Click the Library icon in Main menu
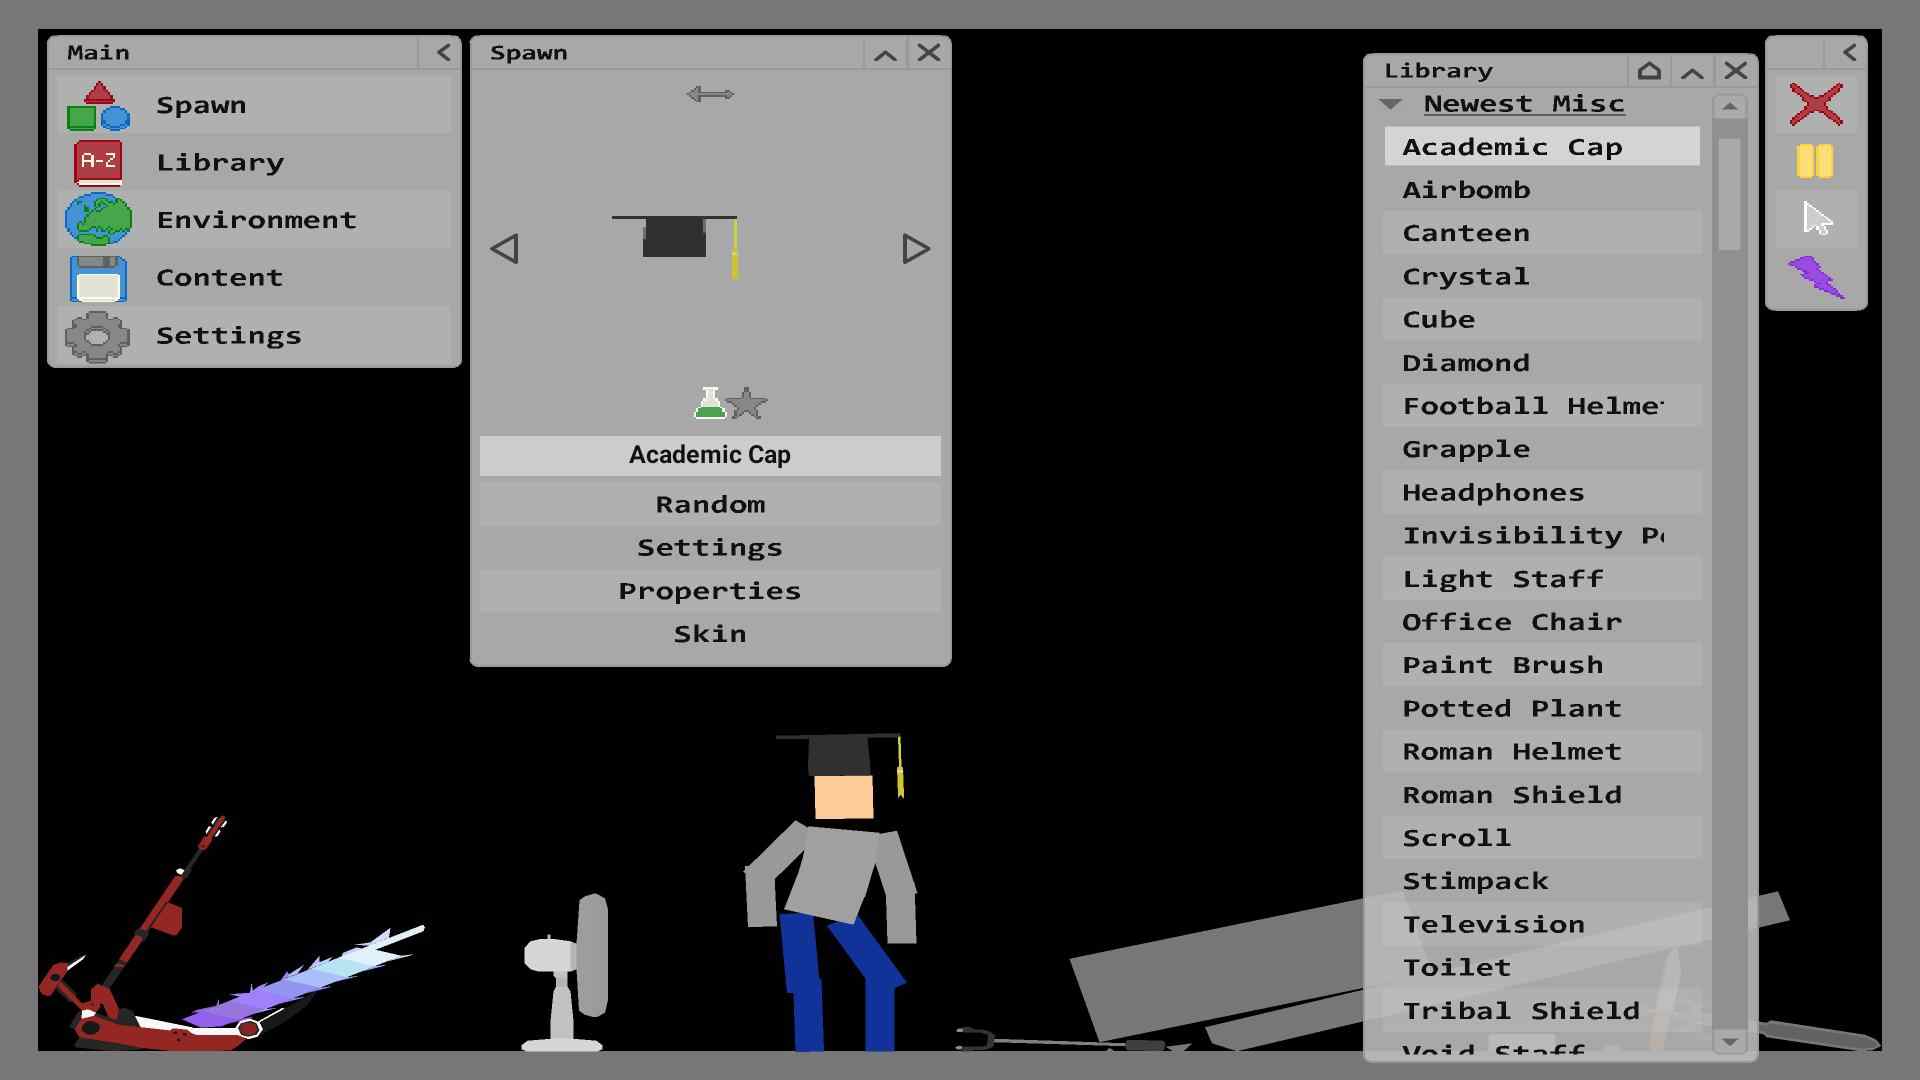 [99, 161]
